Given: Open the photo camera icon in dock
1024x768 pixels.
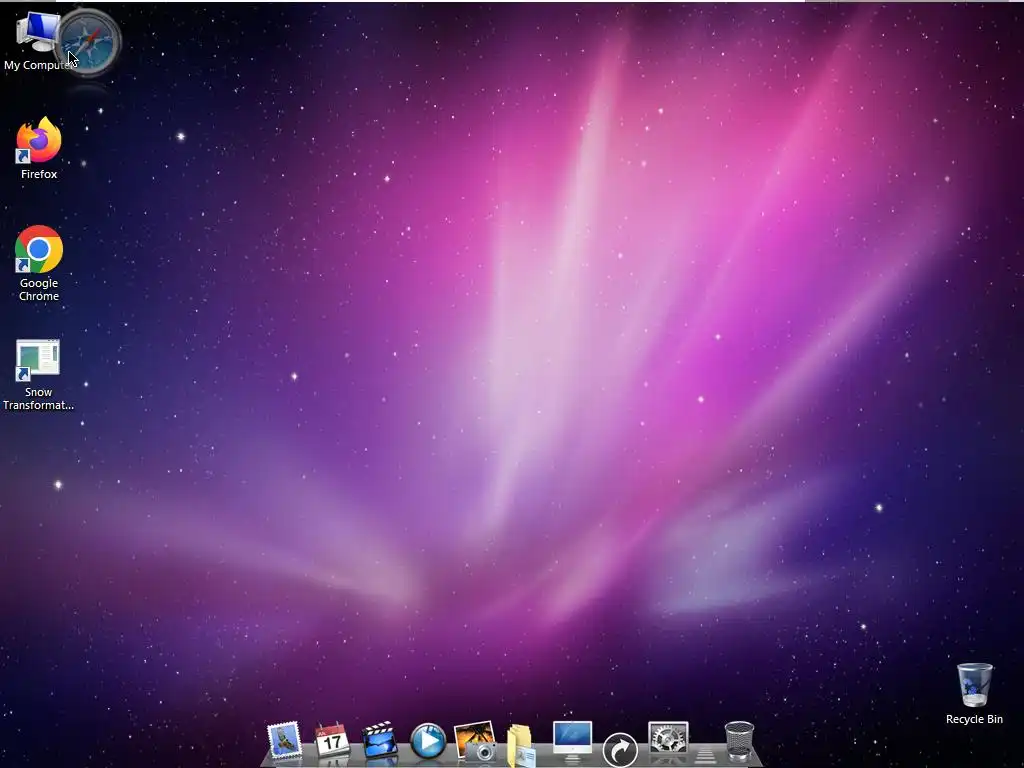Looking at the screenshot, I should point(477,742).
